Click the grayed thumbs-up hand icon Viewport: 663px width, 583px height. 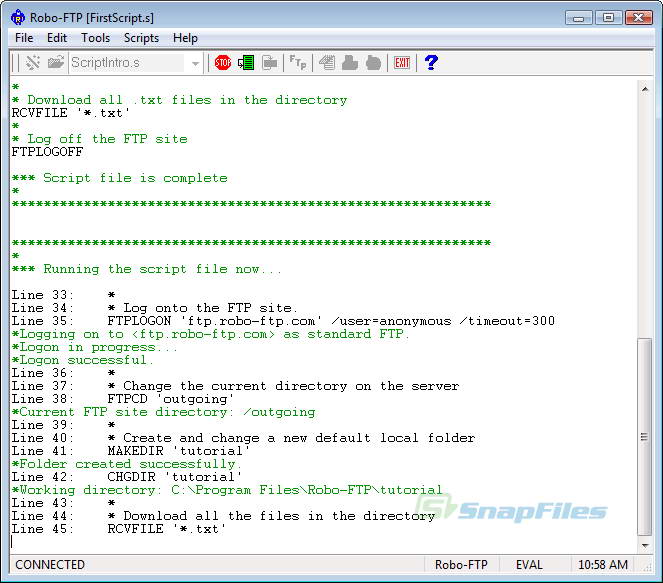pyautogui.click(x=350, y=63)
